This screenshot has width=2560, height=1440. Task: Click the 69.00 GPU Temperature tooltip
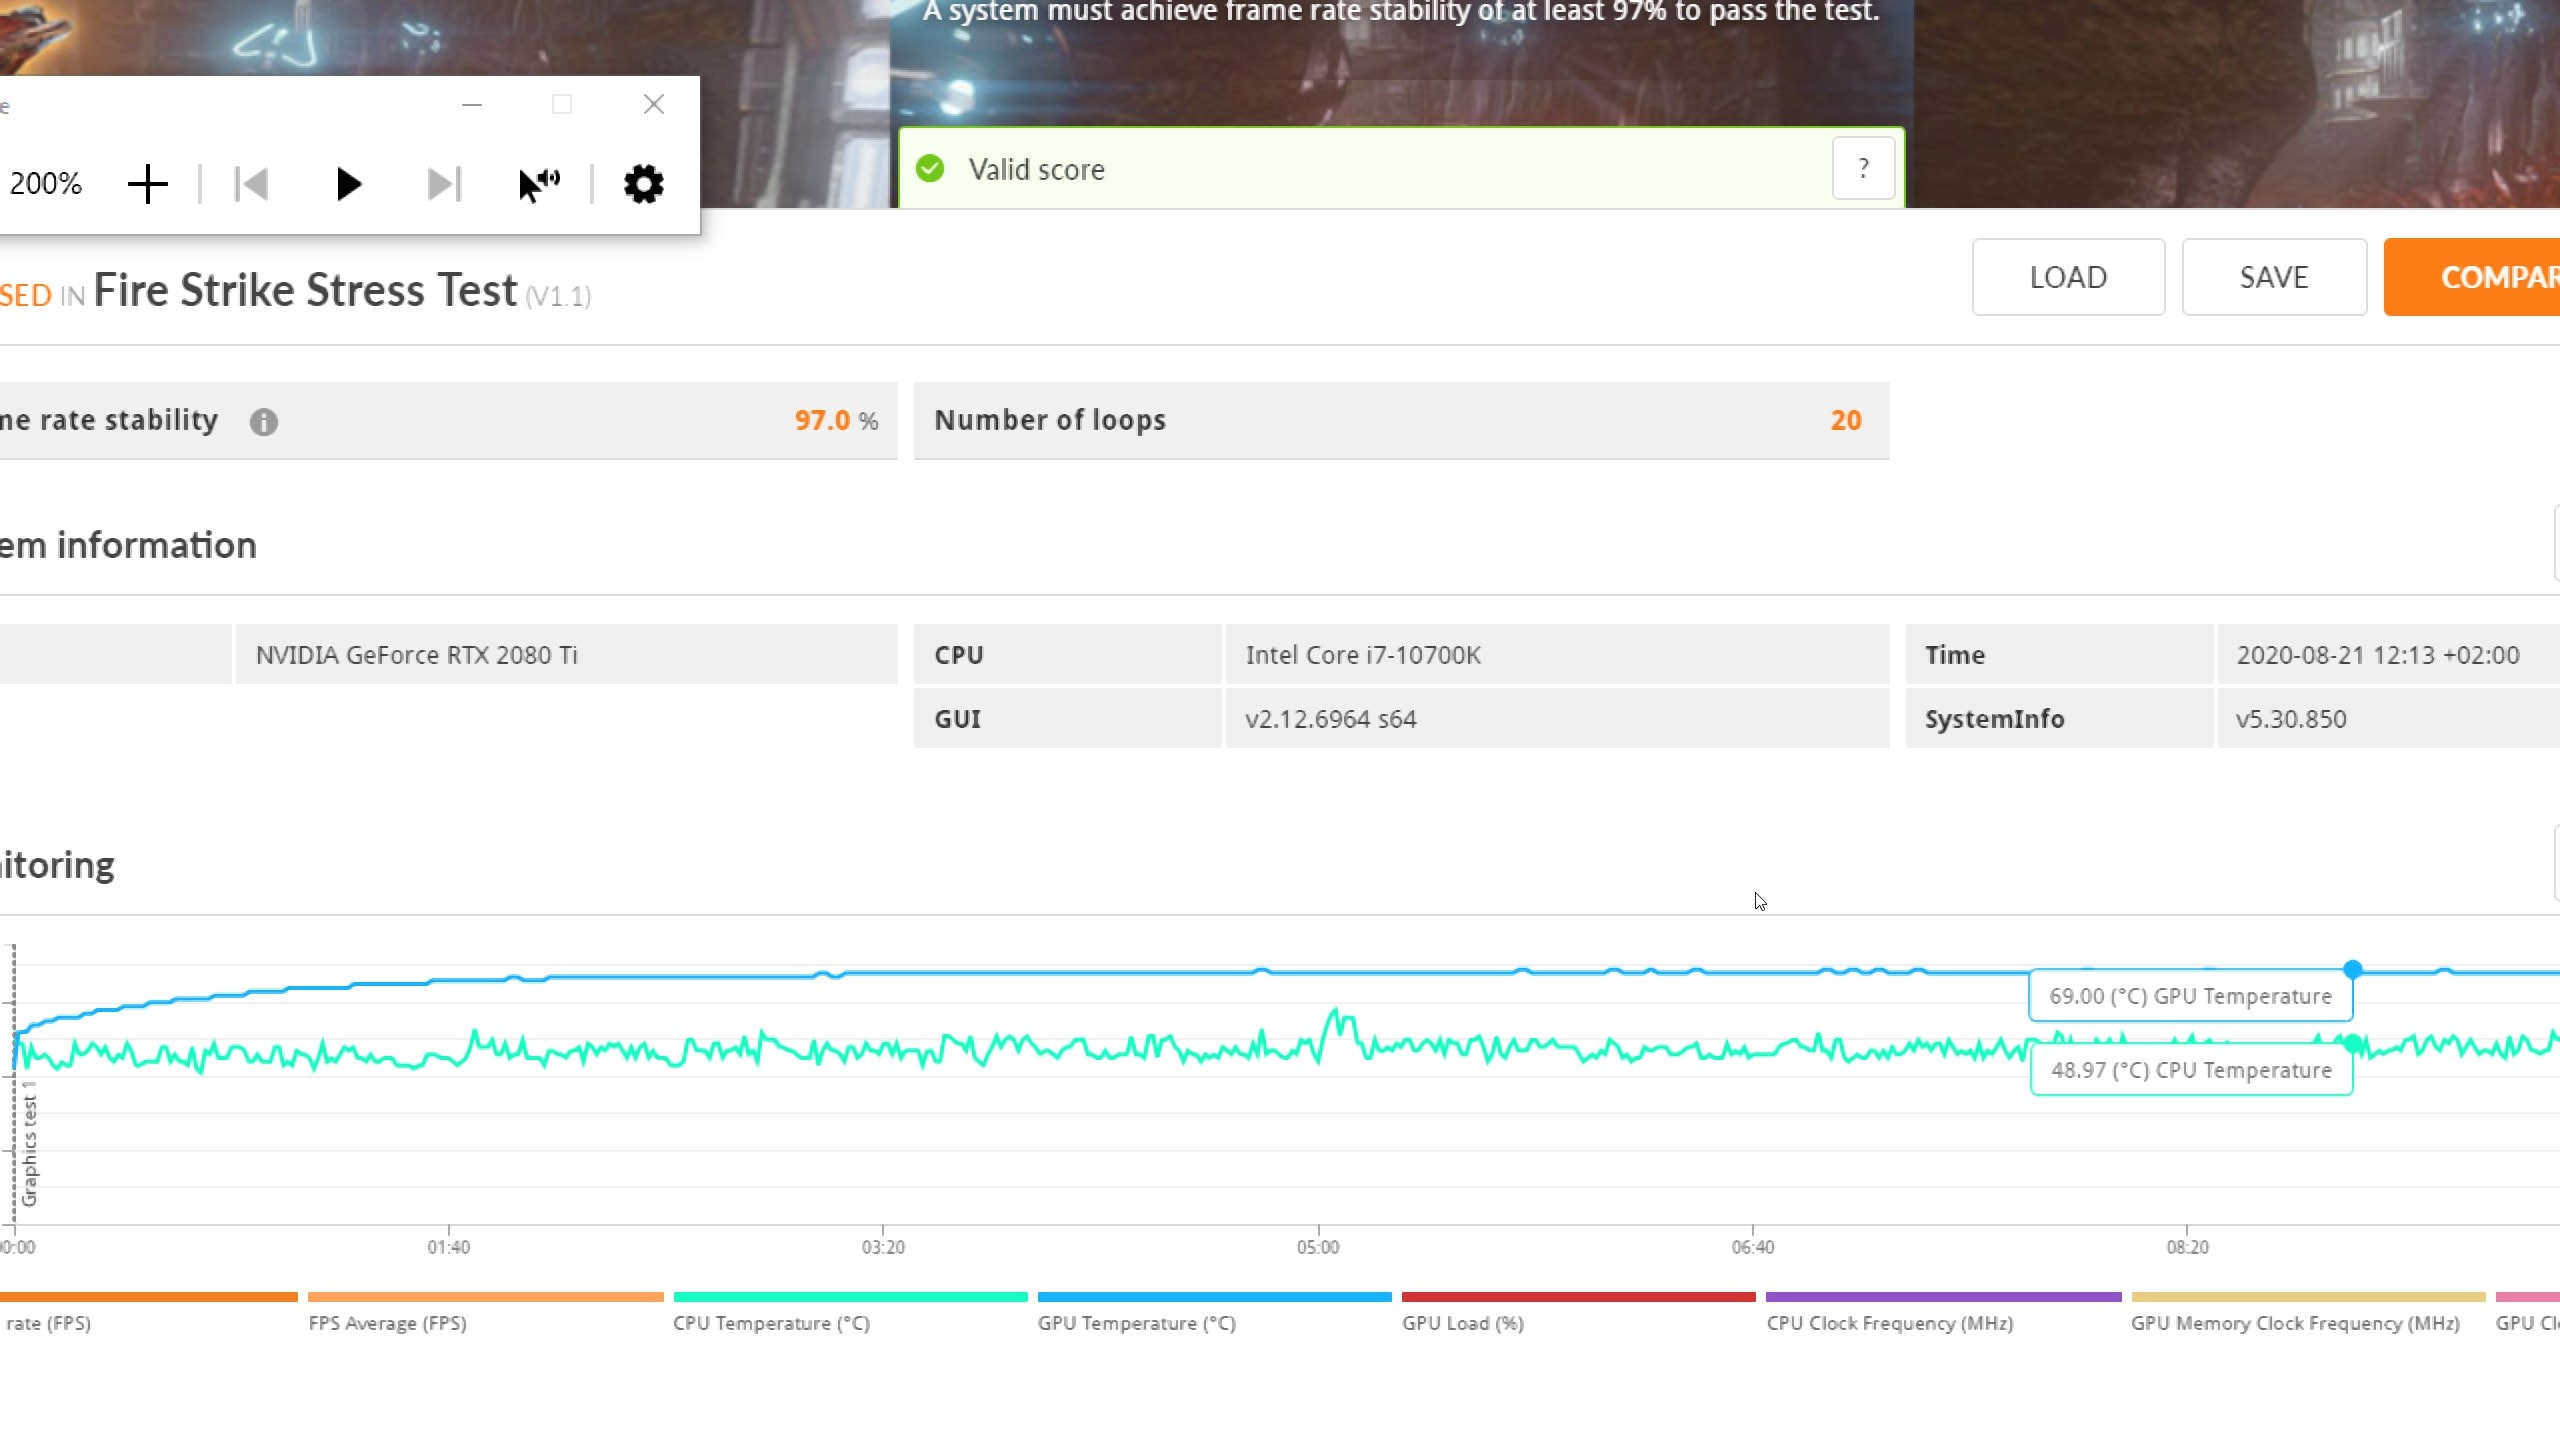pos(2190,996)
